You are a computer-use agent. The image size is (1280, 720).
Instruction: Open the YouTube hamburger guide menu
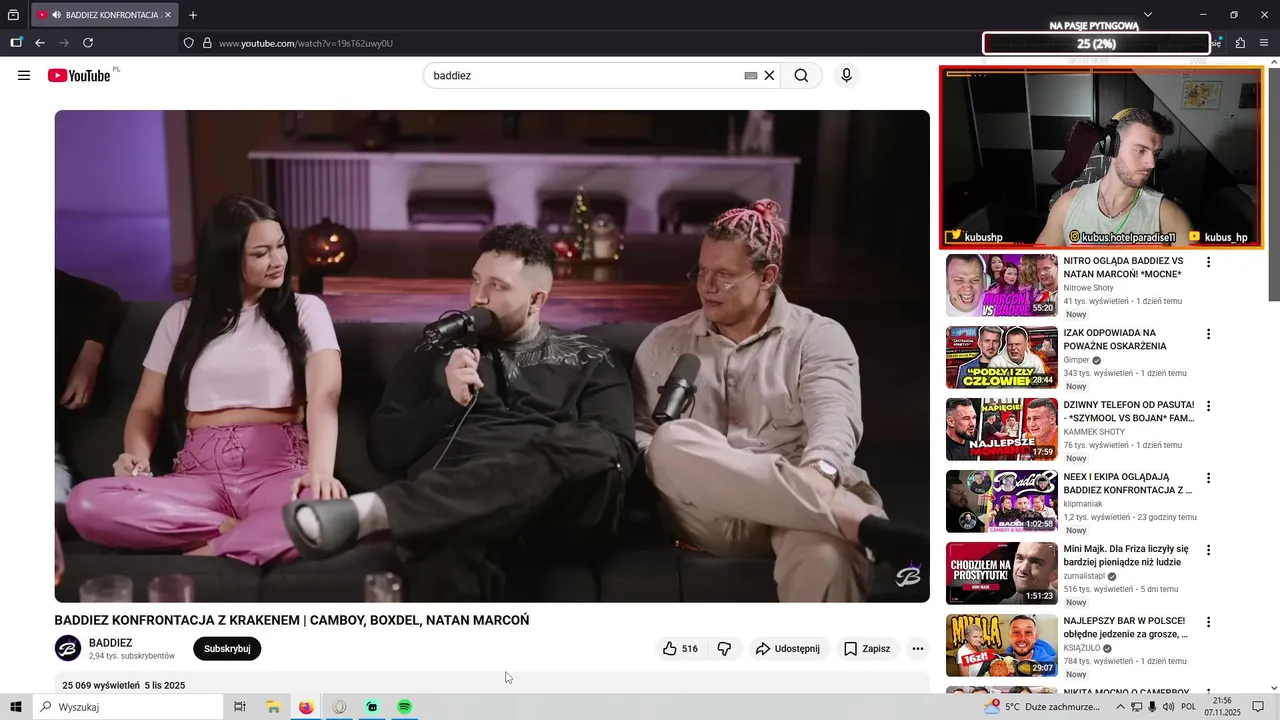(24, 75)
